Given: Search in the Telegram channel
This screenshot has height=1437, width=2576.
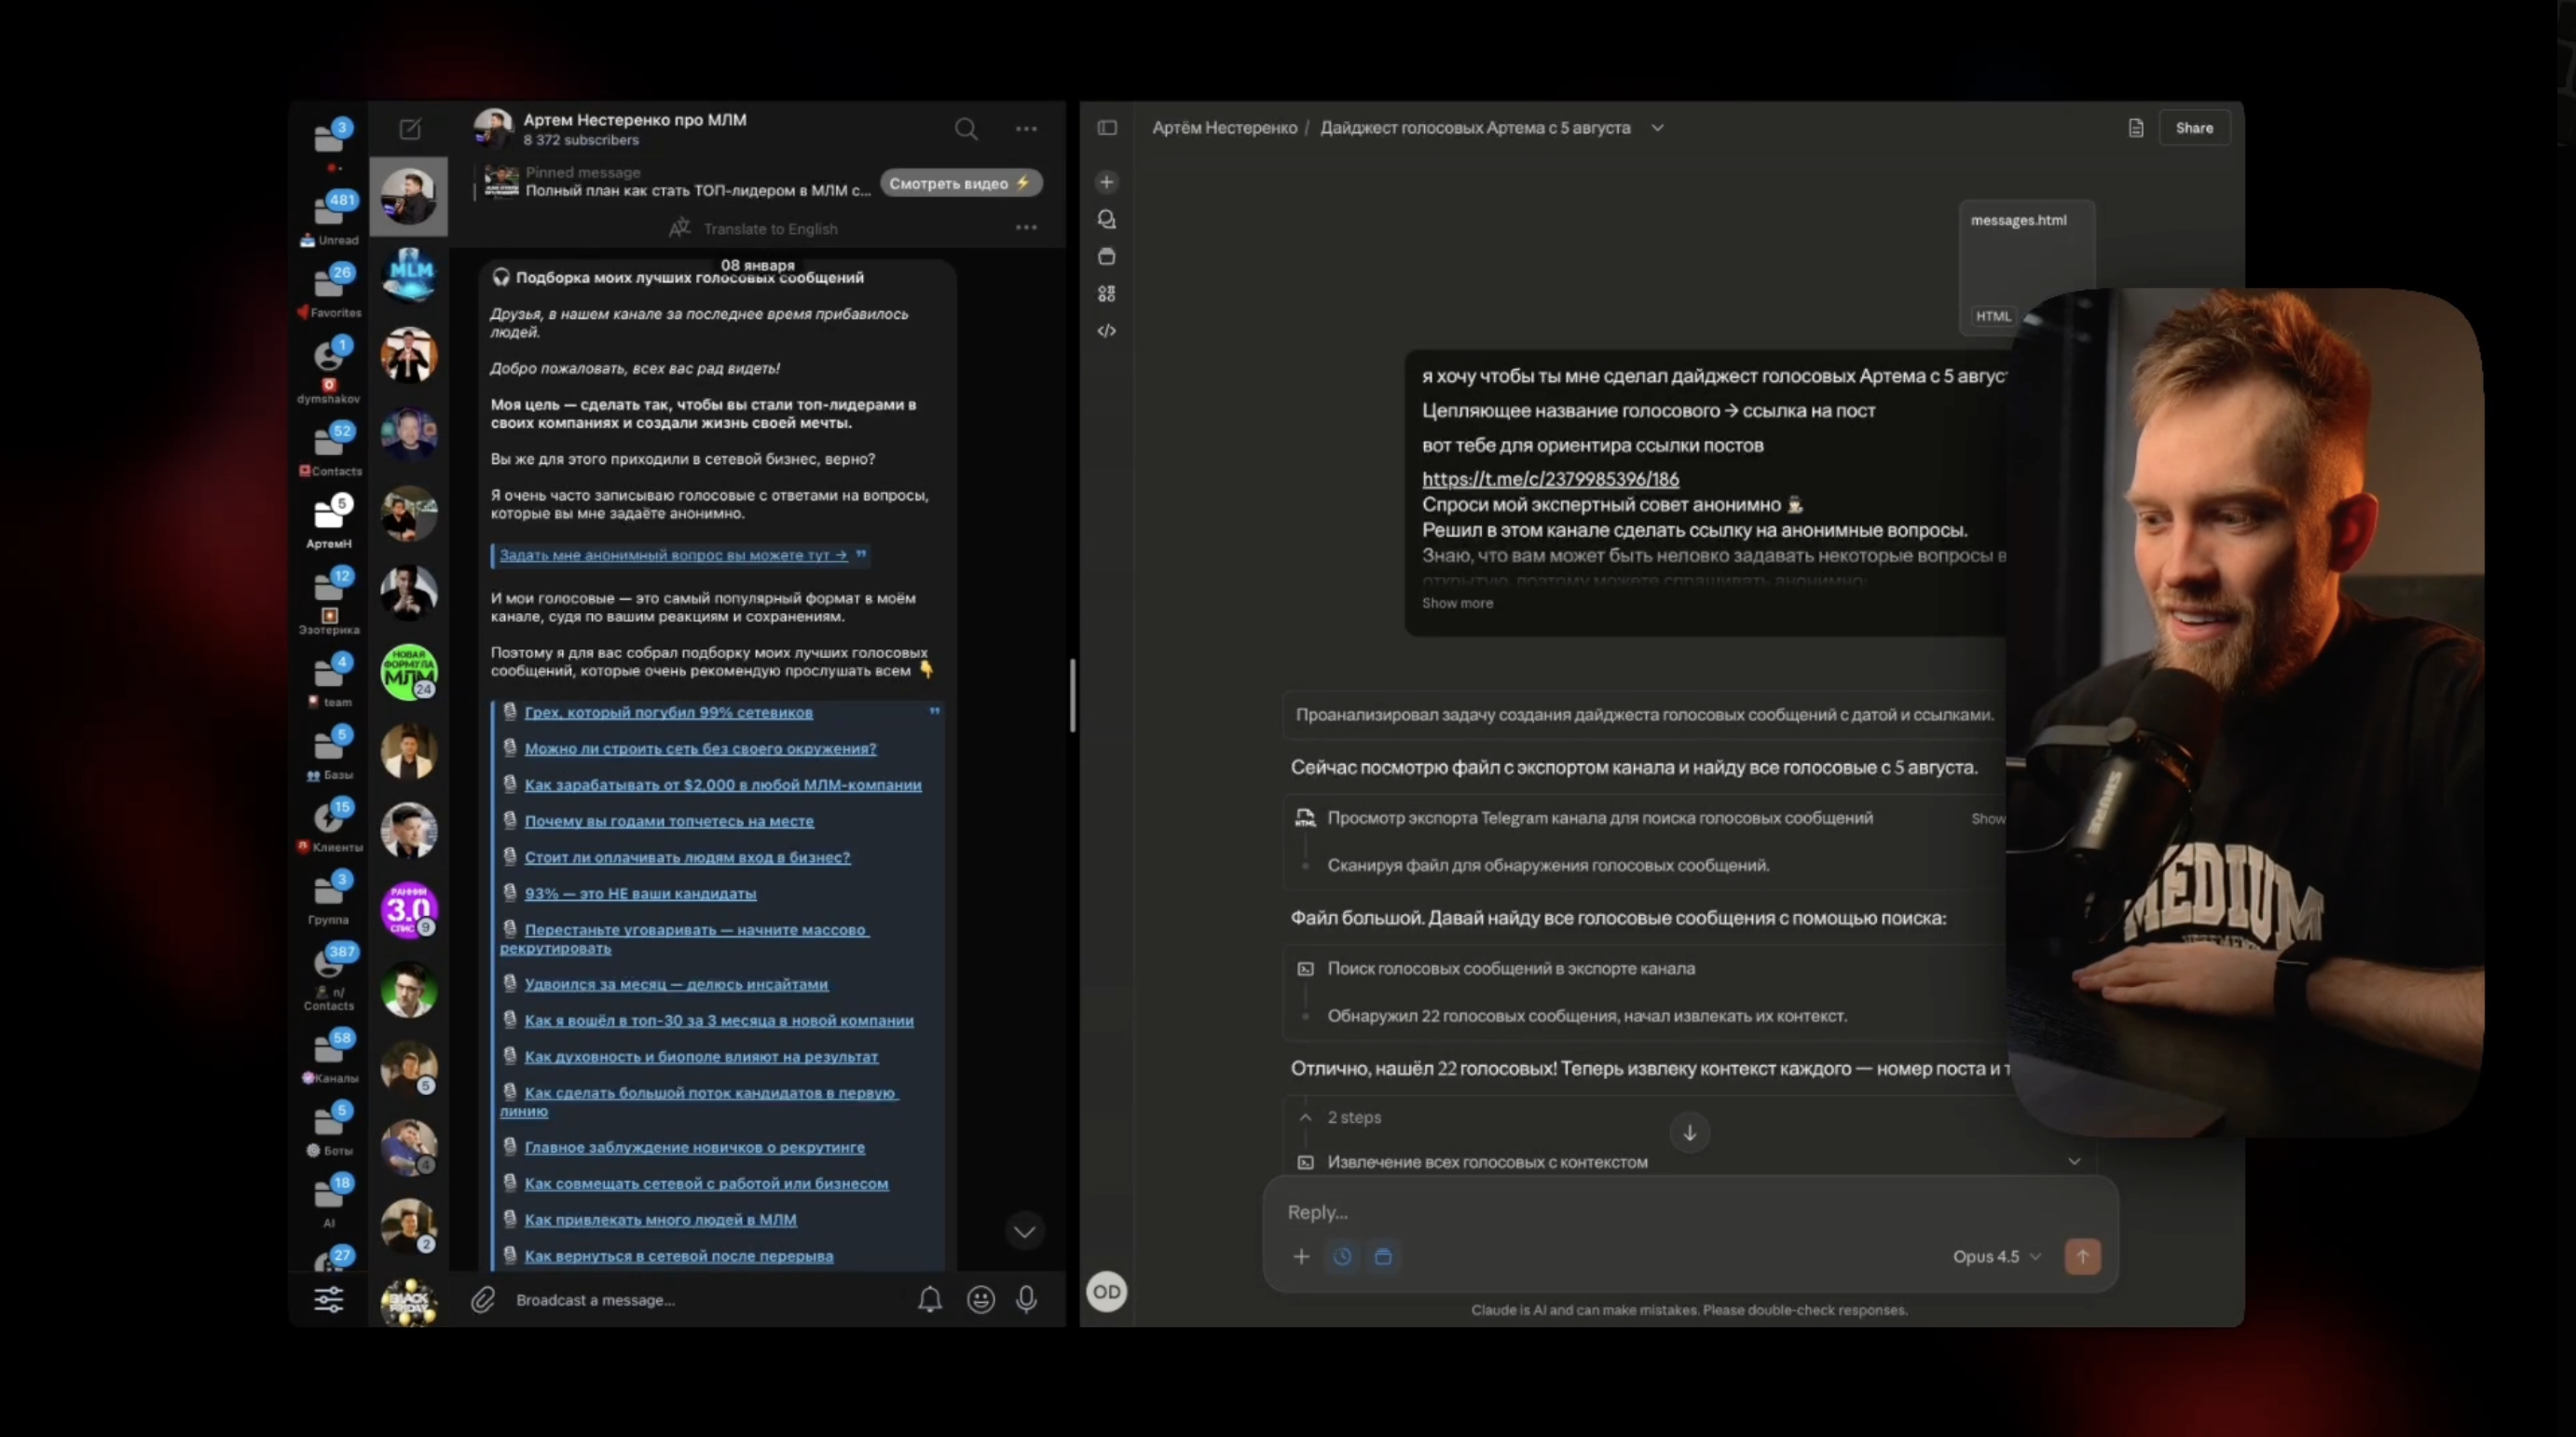Looking at the screenshot, I should tap(966, 129).
